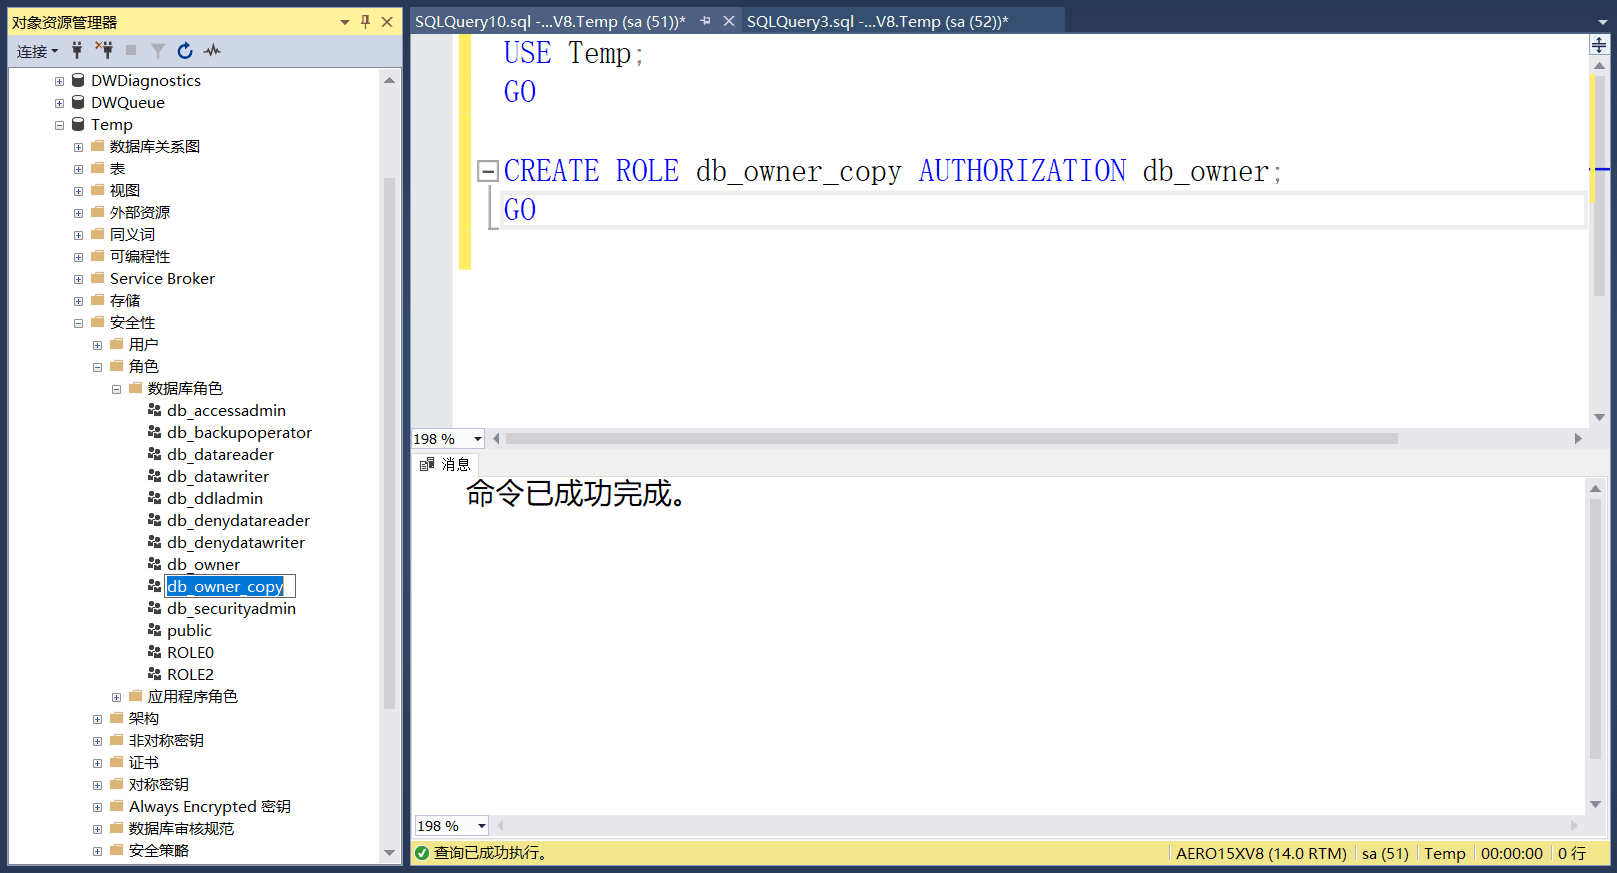Open the active documents list dropdown

pyautogui.click(x=1603, y=22)
